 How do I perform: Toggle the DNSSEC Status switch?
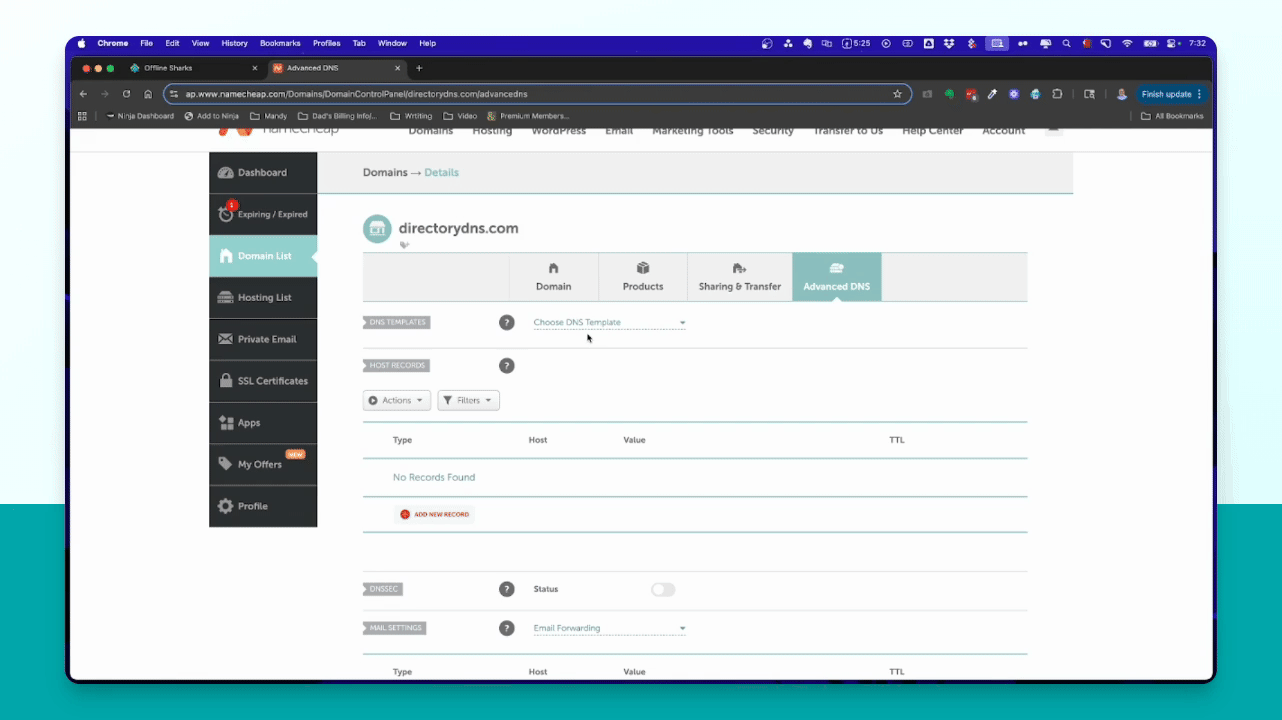click(663, 590)
